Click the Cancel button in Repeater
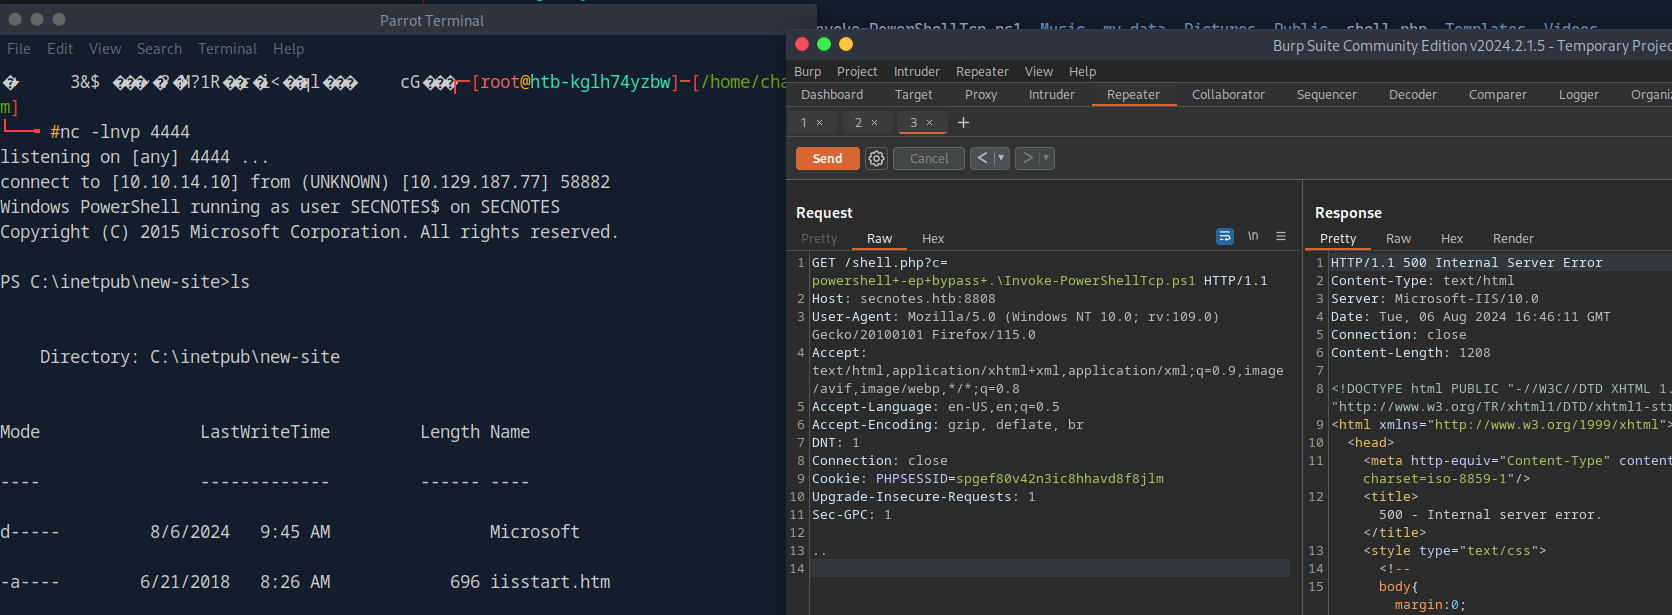Viewport: 1672px width, 615px height. pyautogui.click(x=929, y=158)
